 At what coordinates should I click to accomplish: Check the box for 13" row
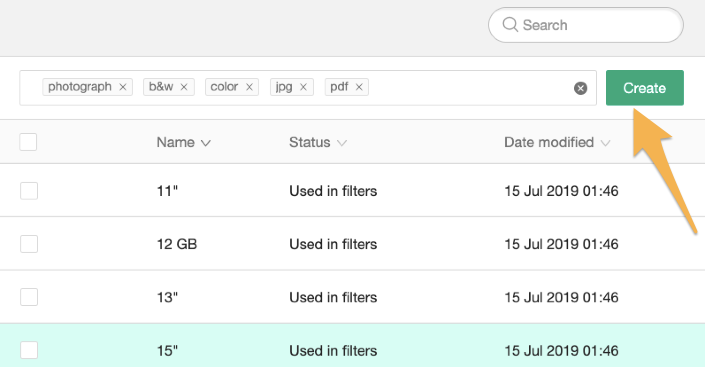pyautogui.click(x=29, y=297)
